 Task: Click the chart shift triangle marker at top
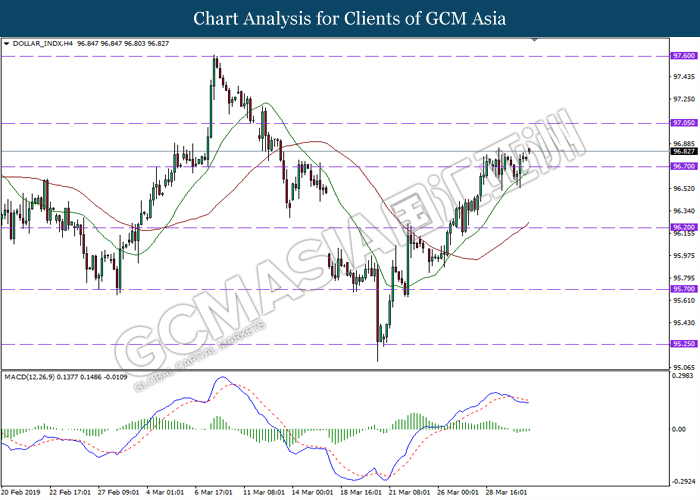534,40
